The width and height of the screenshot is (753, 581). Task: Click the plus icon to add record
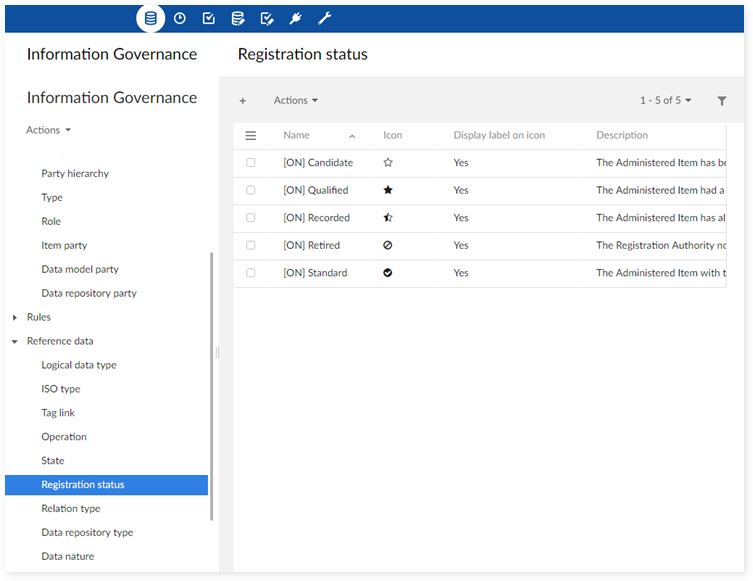click(243, 101)
